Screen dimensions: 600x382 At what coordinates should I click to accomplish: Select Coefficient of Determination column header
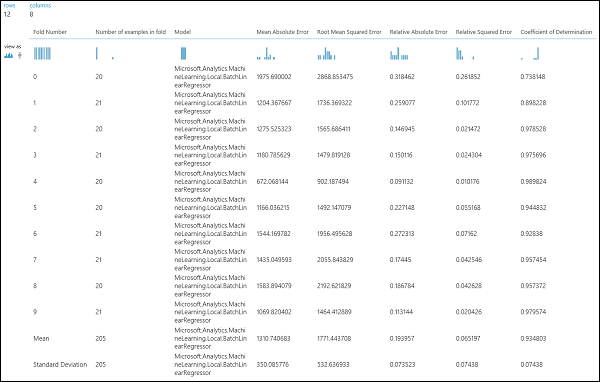pos(556,32)
